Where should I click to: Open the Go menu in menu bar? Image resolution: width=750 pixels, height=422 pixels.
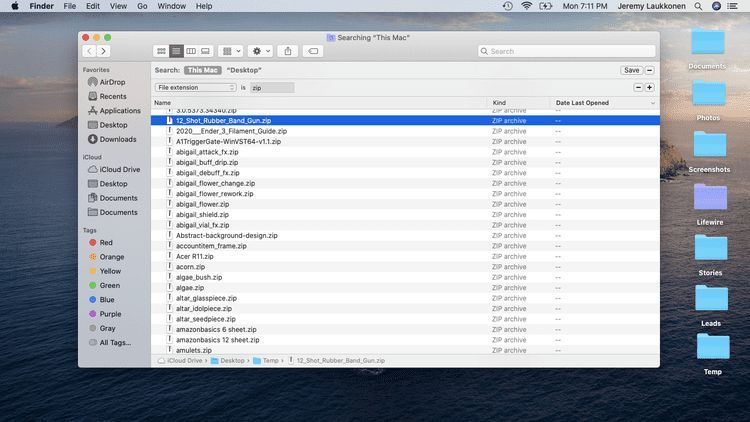[x=140, y=6]
